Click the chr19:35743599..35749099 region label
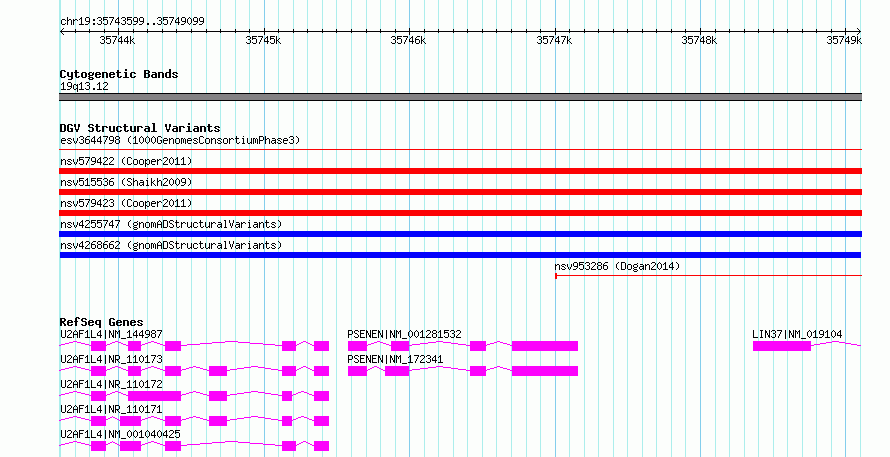 pos(132,21)
